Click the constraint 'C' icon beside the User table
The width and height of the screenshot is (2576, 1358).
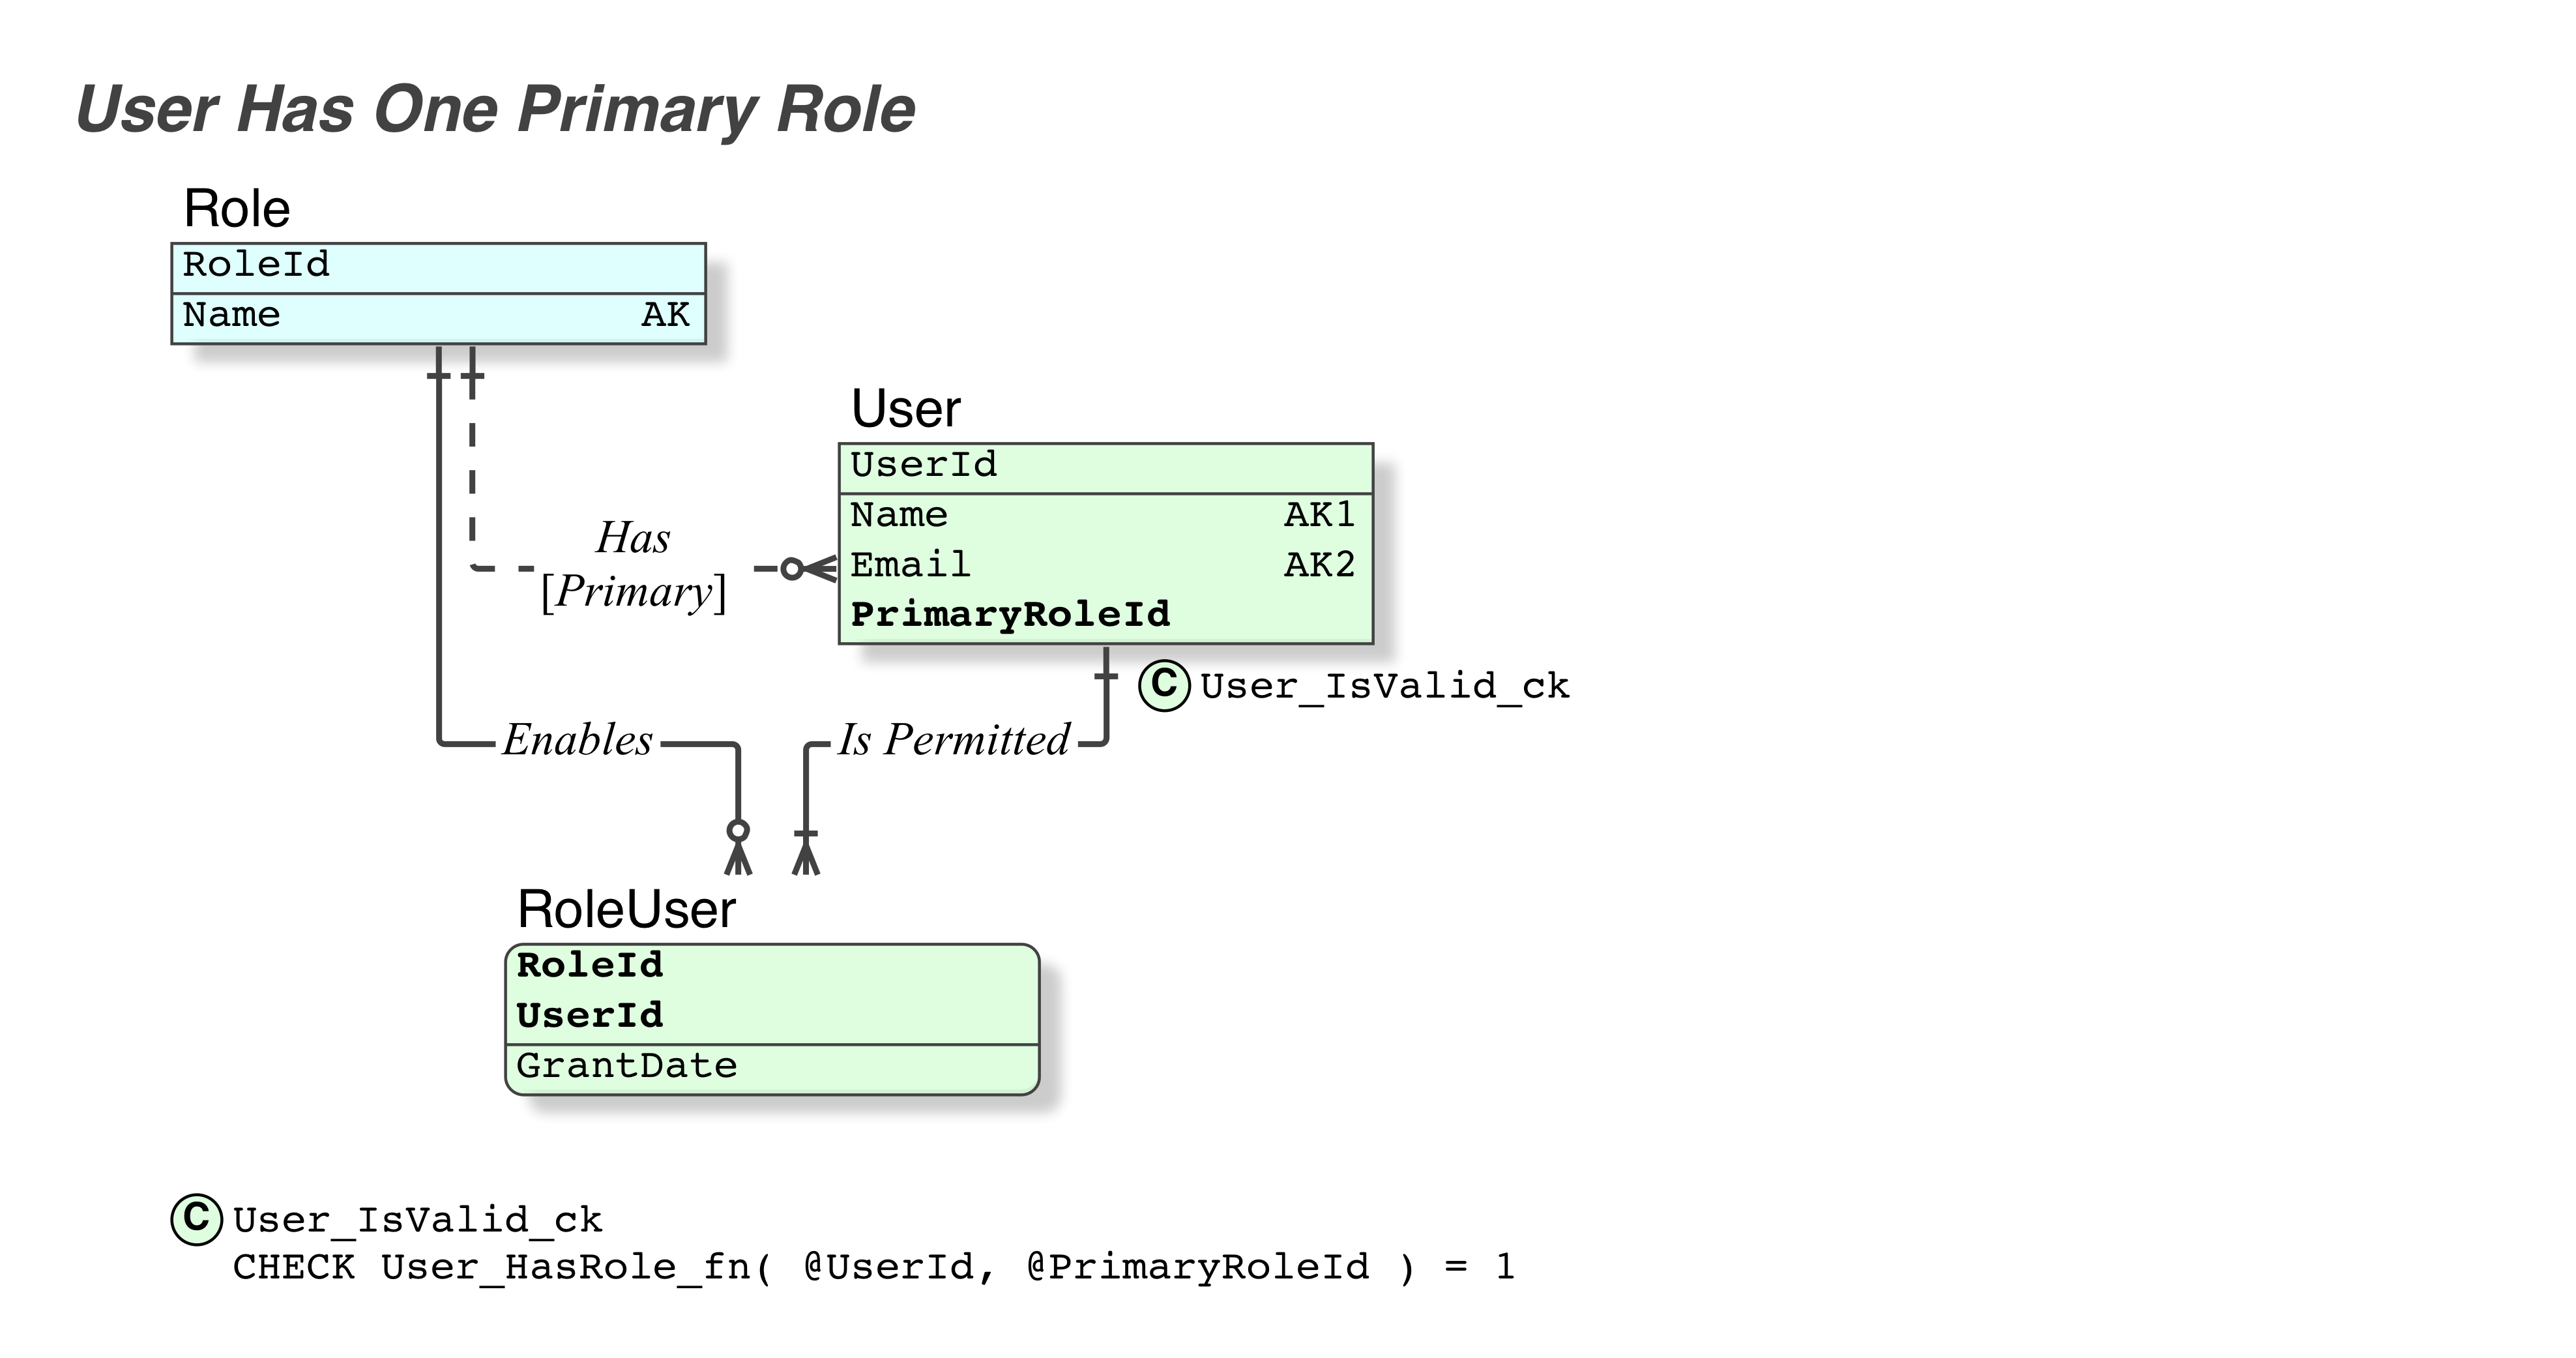(x=1164, y=685)
